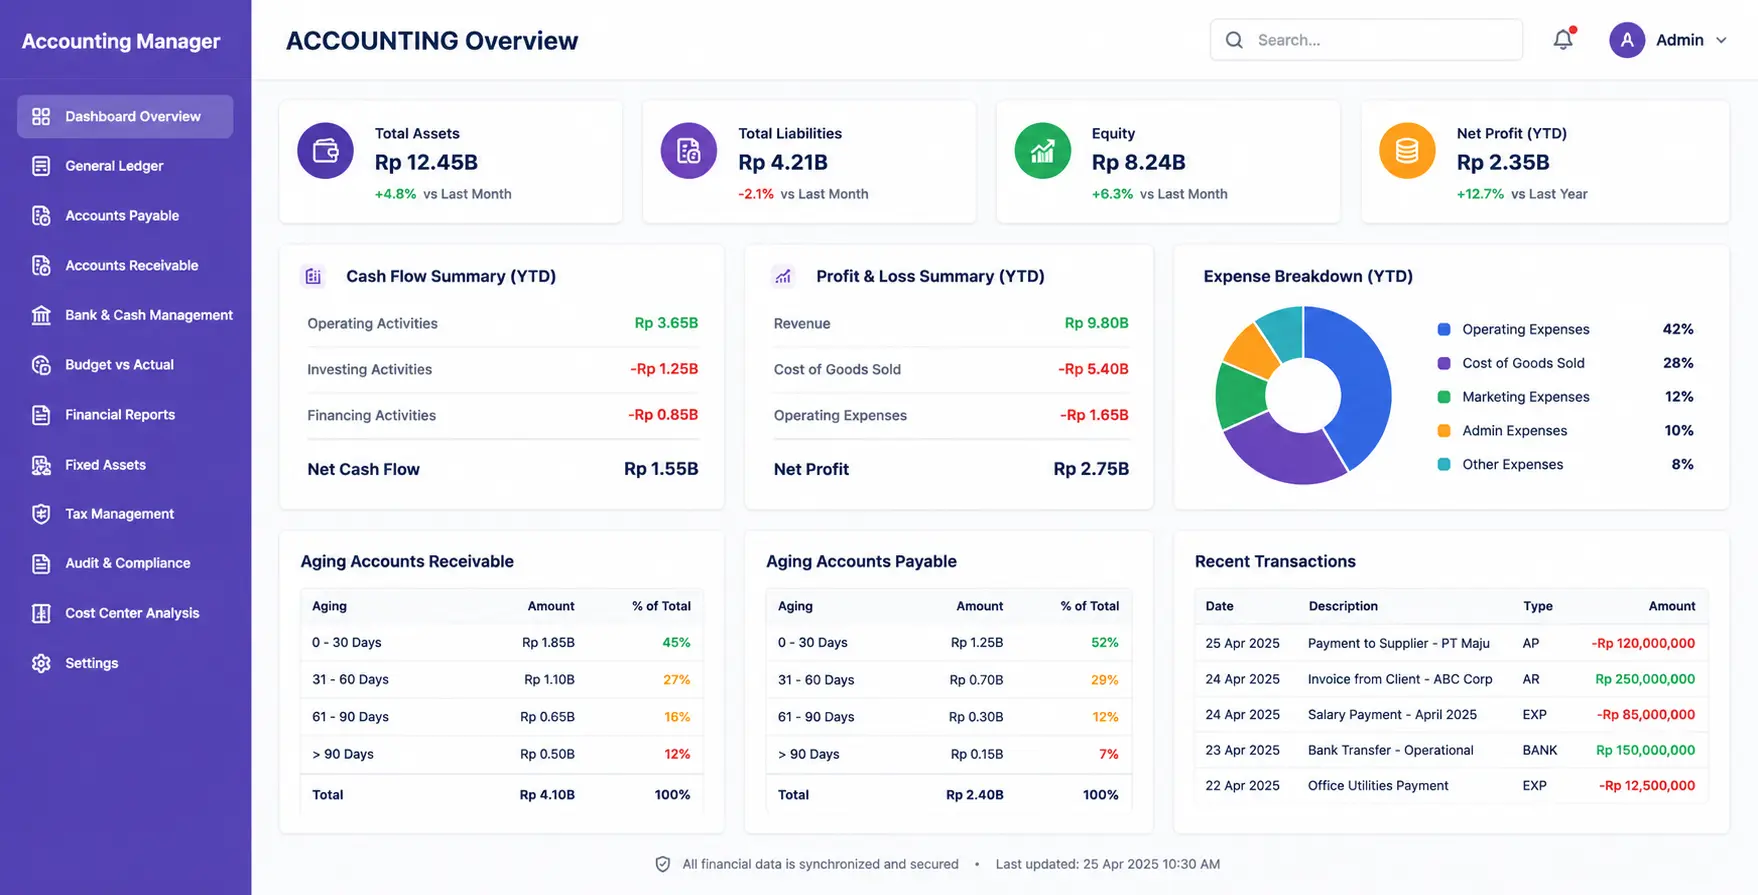Click the Accounts Payable sidebar icon
The image size is (1758, 895).
41,216
